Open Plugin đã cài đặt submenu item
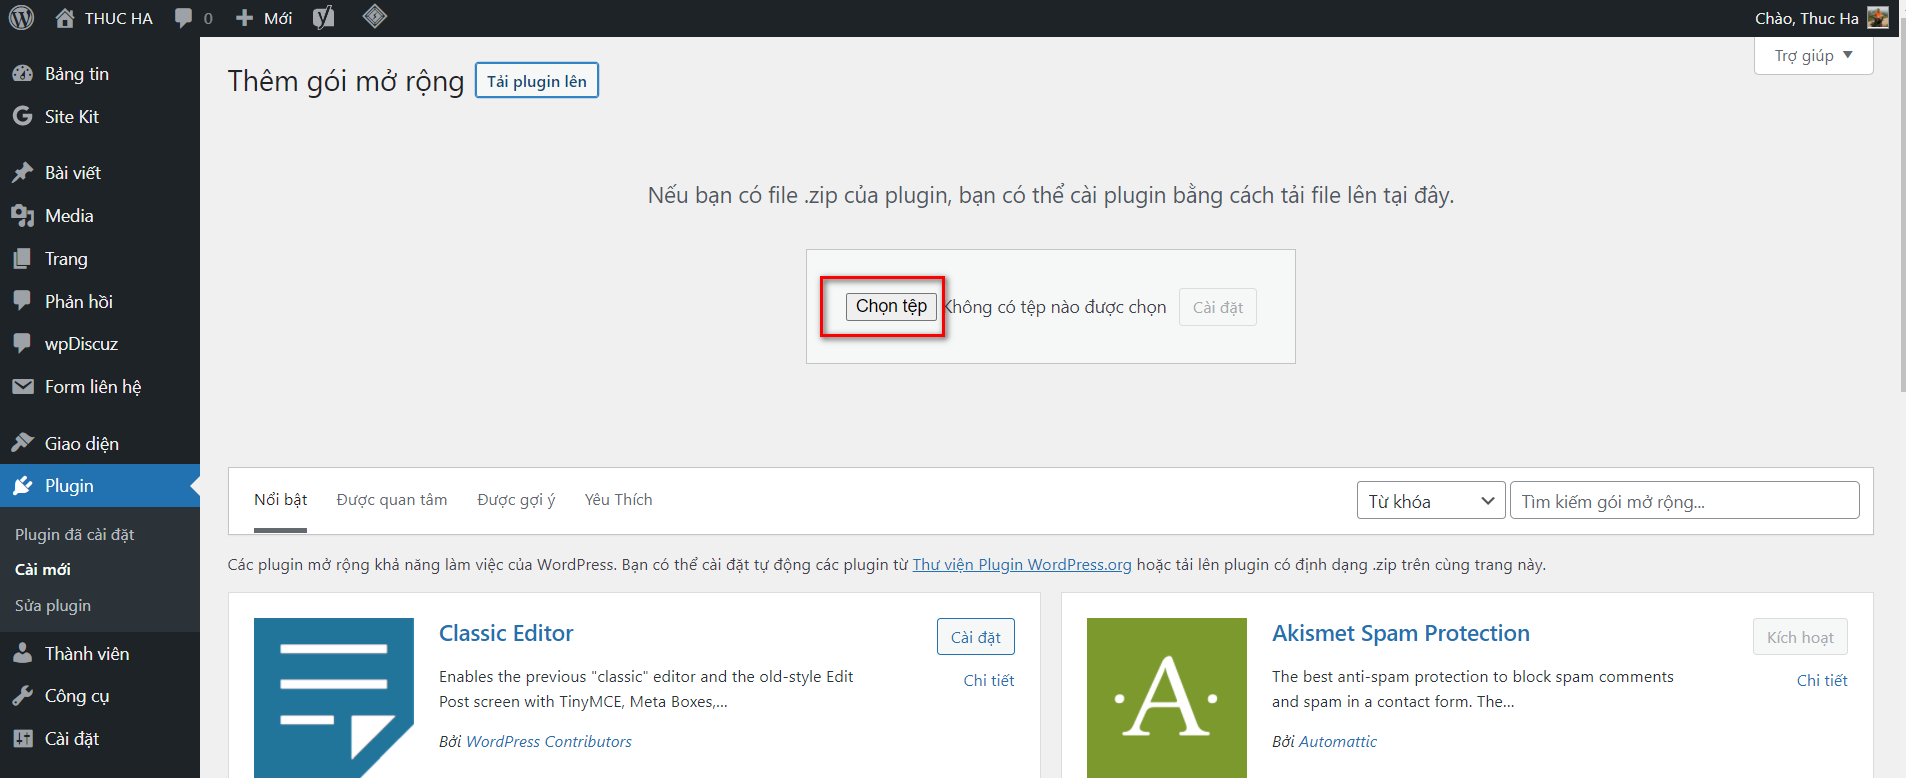 pyautogui.click(x=75, y=535)
